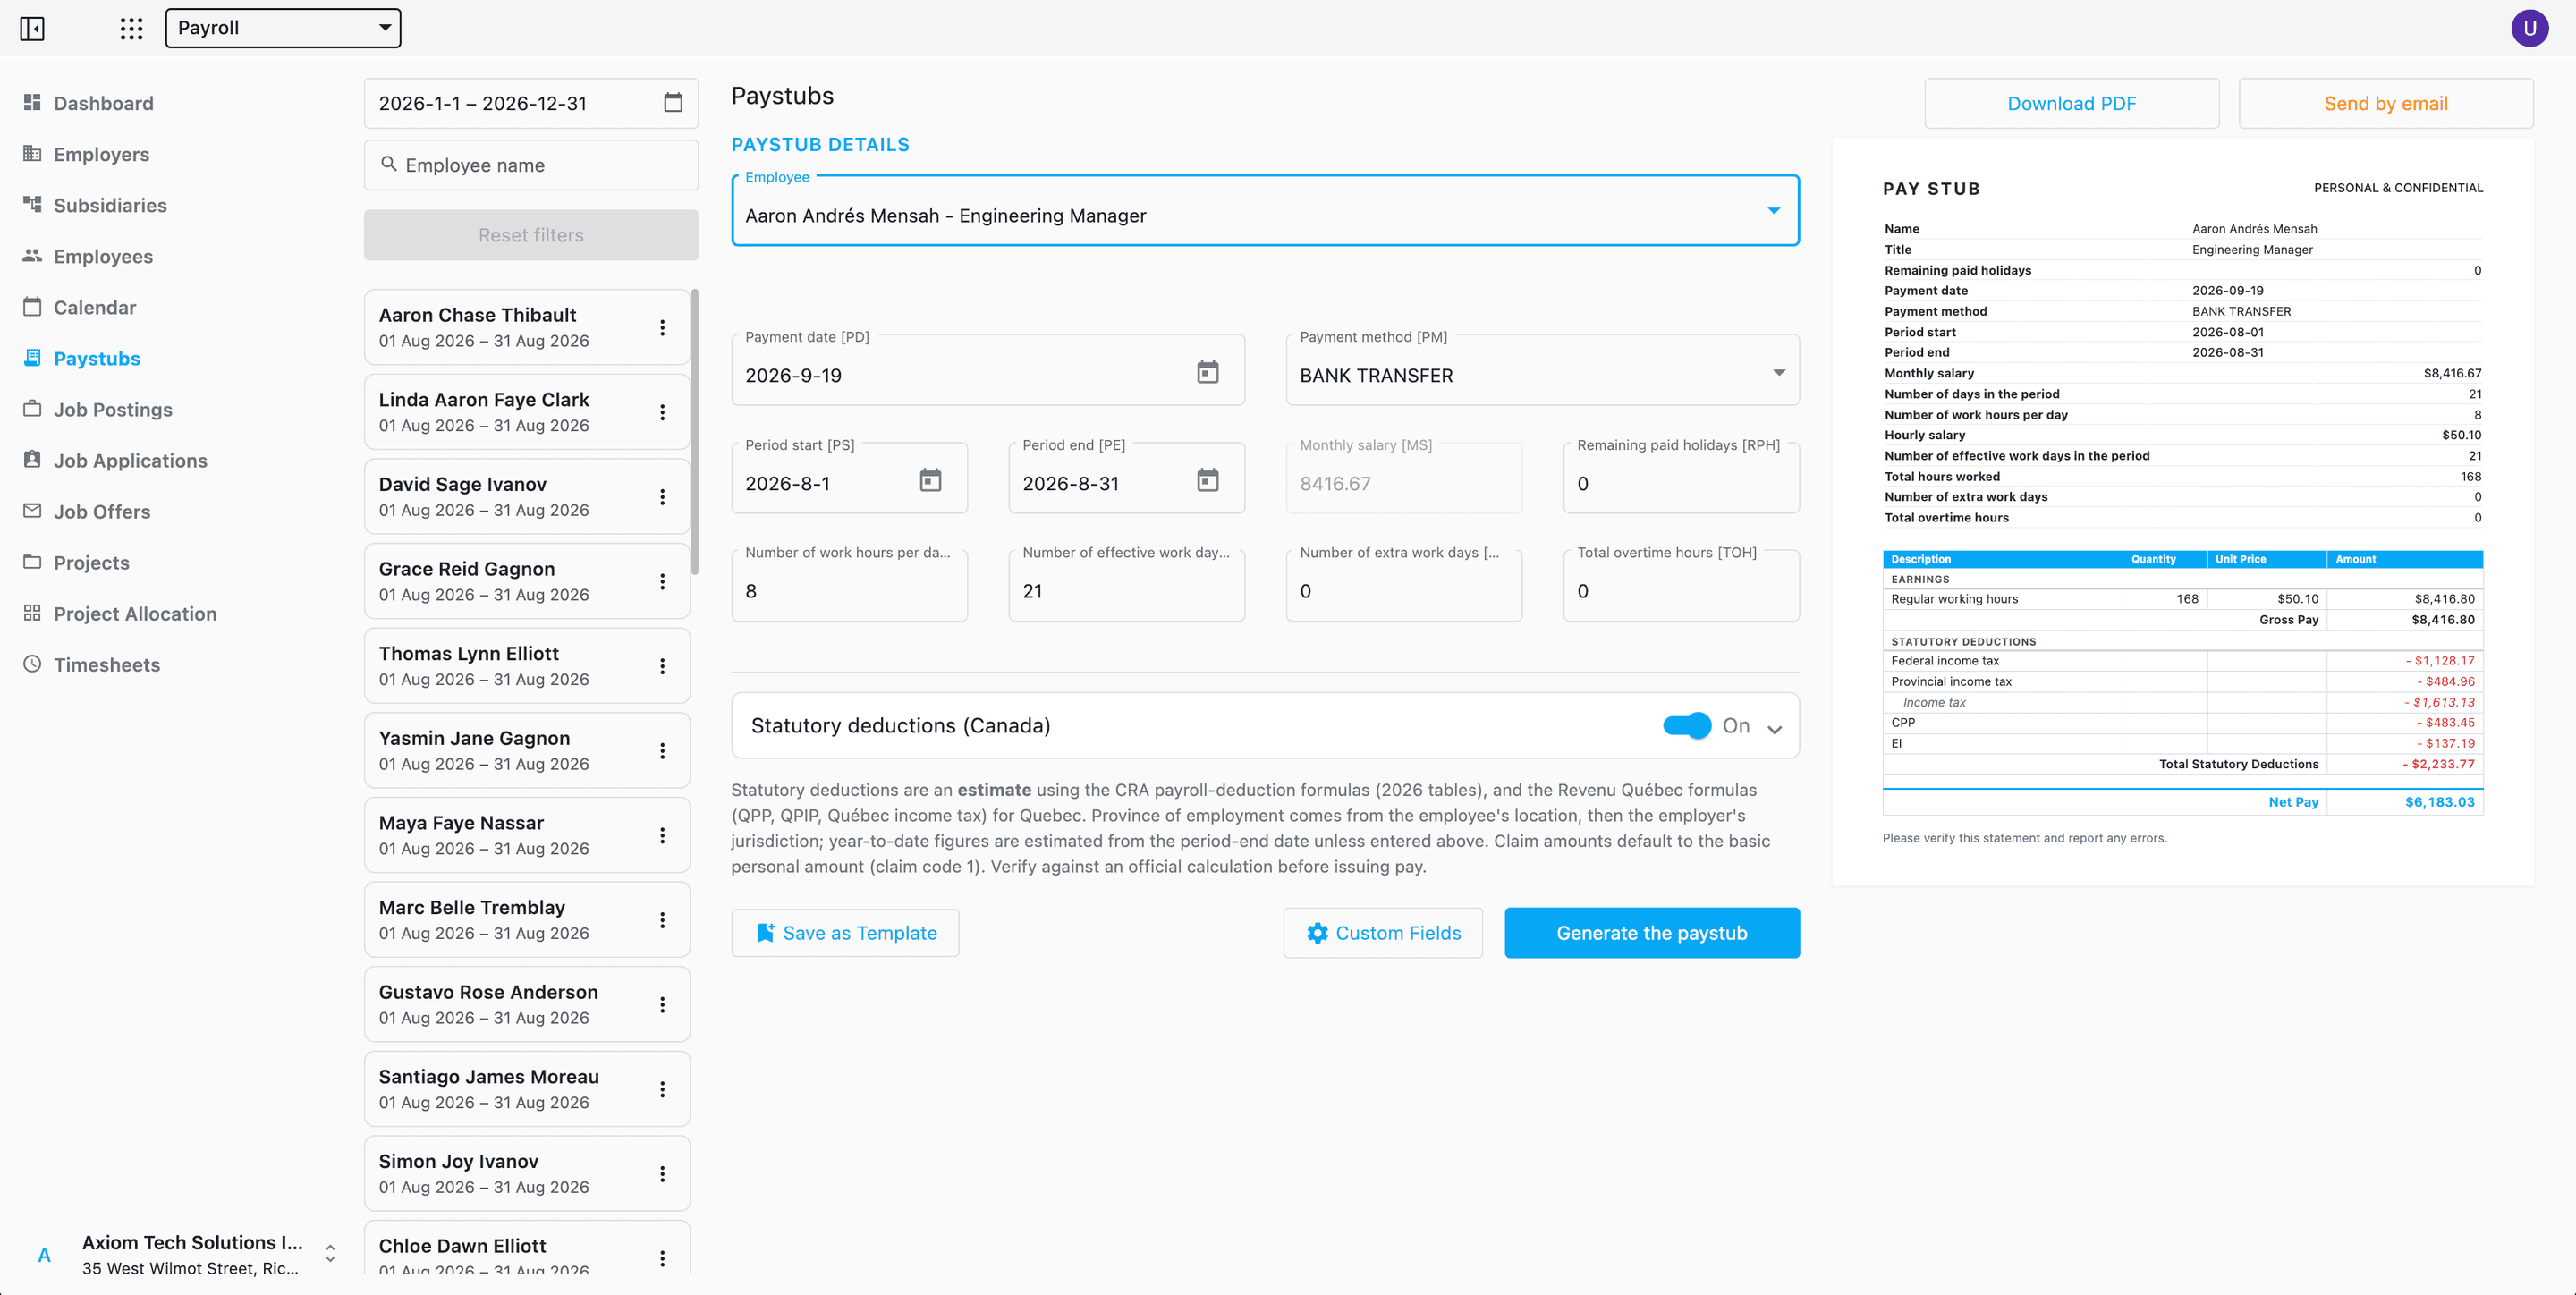Image resolution: width=2576 pixels, height=1295 pixels.
Task: Focus the Employee name search field
Action: pos(531,165)
